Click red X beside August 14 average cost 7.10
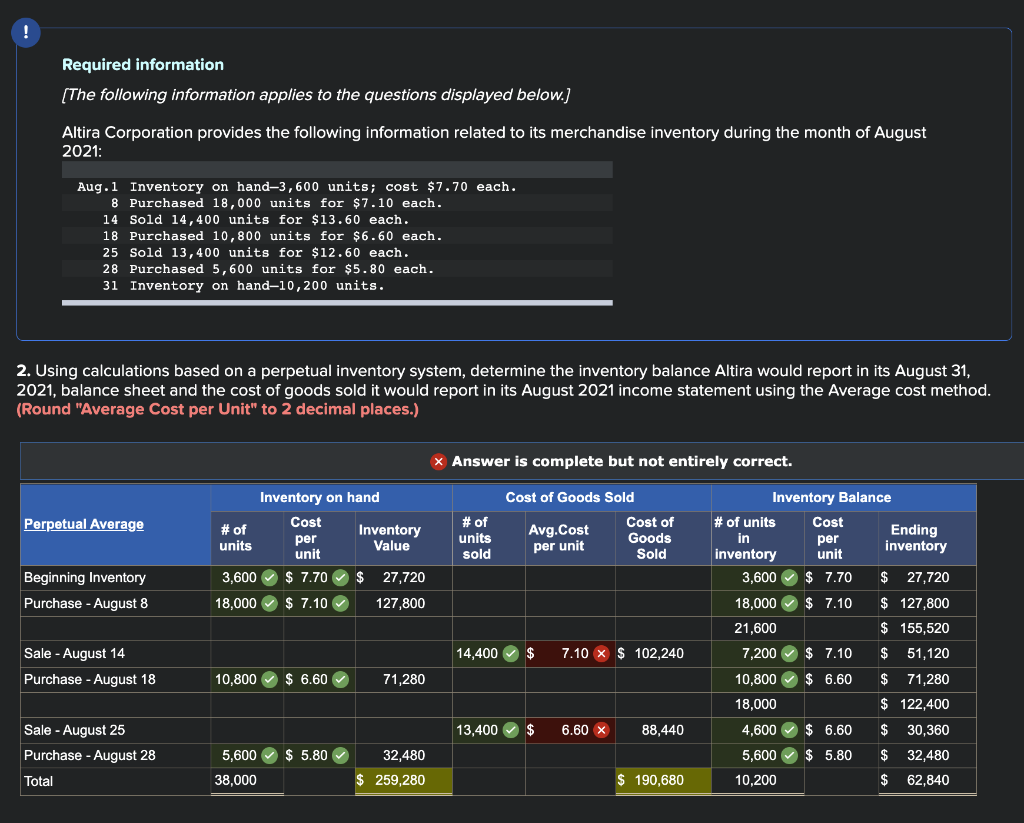 601,654
